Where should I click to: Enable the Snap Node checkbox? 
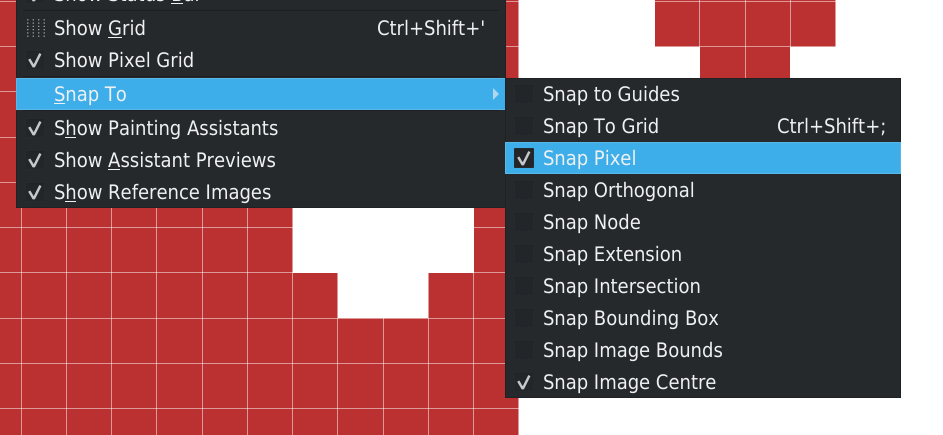pos(523,223)
